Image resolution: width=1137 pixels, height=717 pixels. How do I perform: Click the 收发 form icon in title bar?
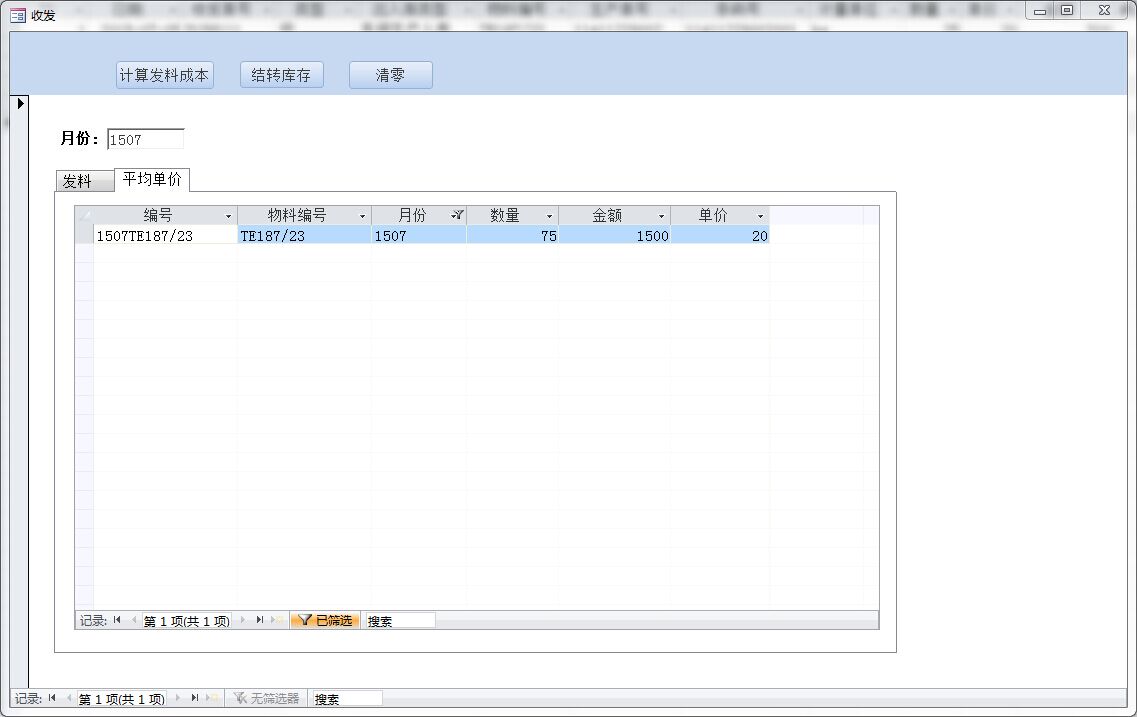pos(17,15)
